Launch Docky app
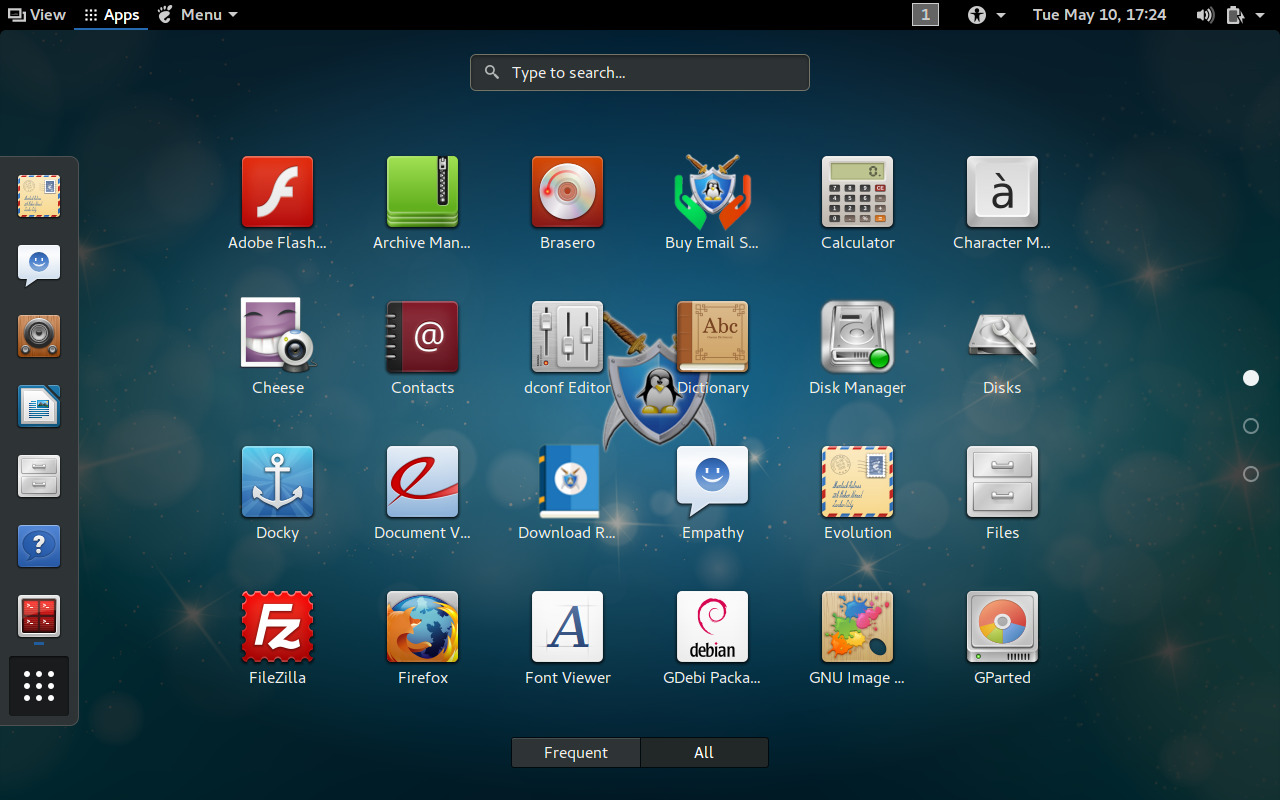This screenshot has height=800, width=1280. point(277,482)
